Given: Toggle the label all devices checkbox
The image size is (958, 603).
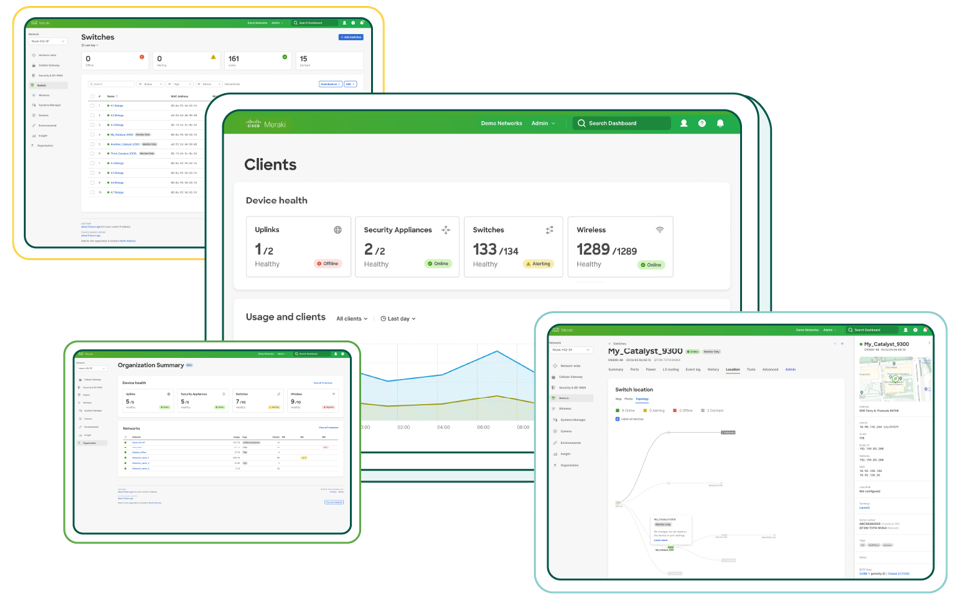Looking at the screenshot, I should [617, 419].
